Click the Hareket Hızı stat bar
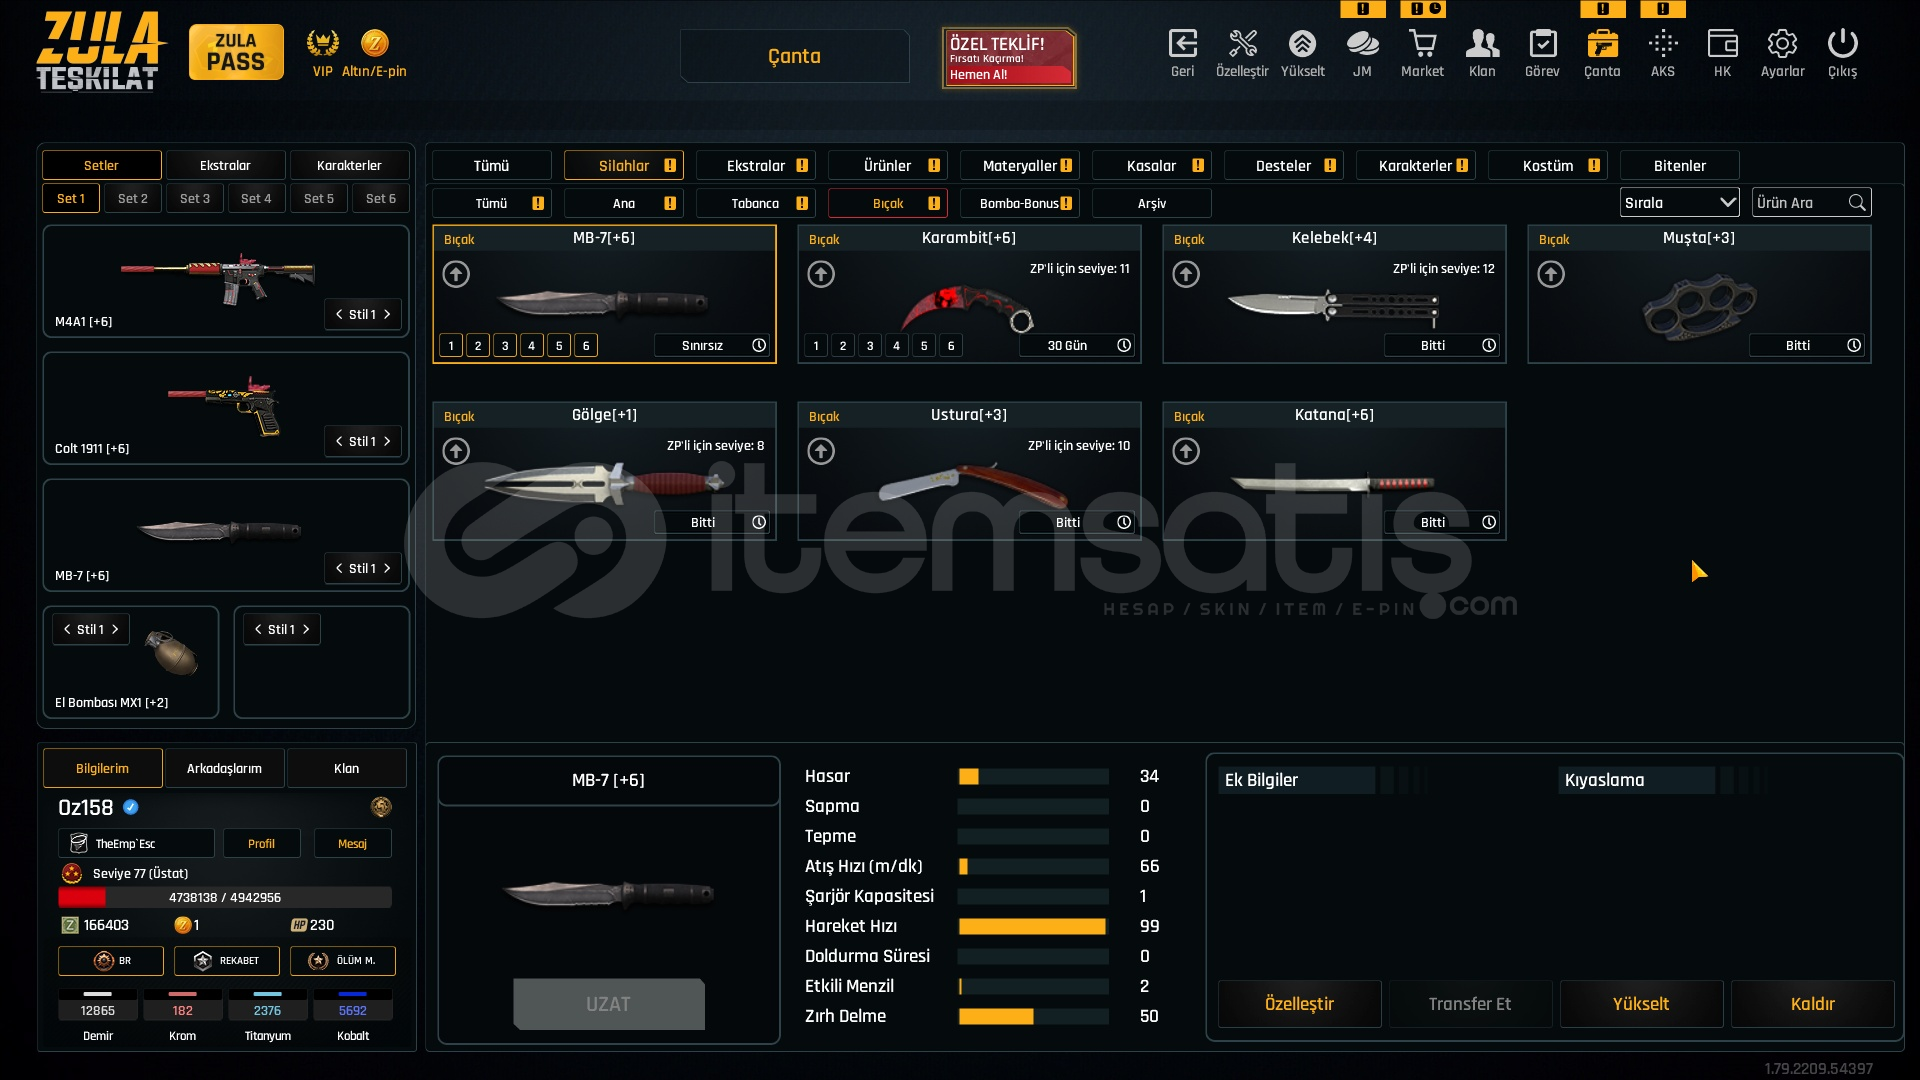 pos(1032,926)
